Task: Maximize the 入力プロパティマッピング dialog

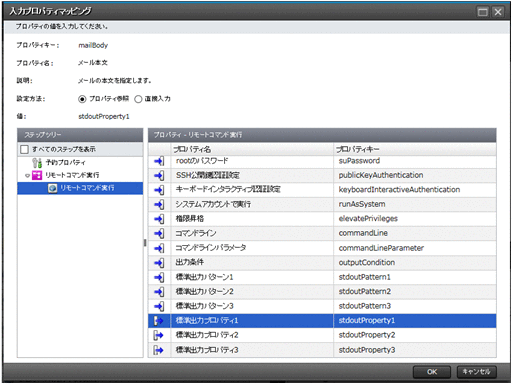Action: [x=483, y=12]
